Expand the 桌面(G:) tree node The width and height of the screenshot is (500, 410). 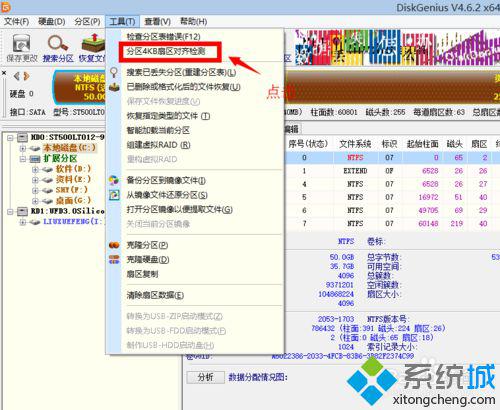tap(35, 201)
